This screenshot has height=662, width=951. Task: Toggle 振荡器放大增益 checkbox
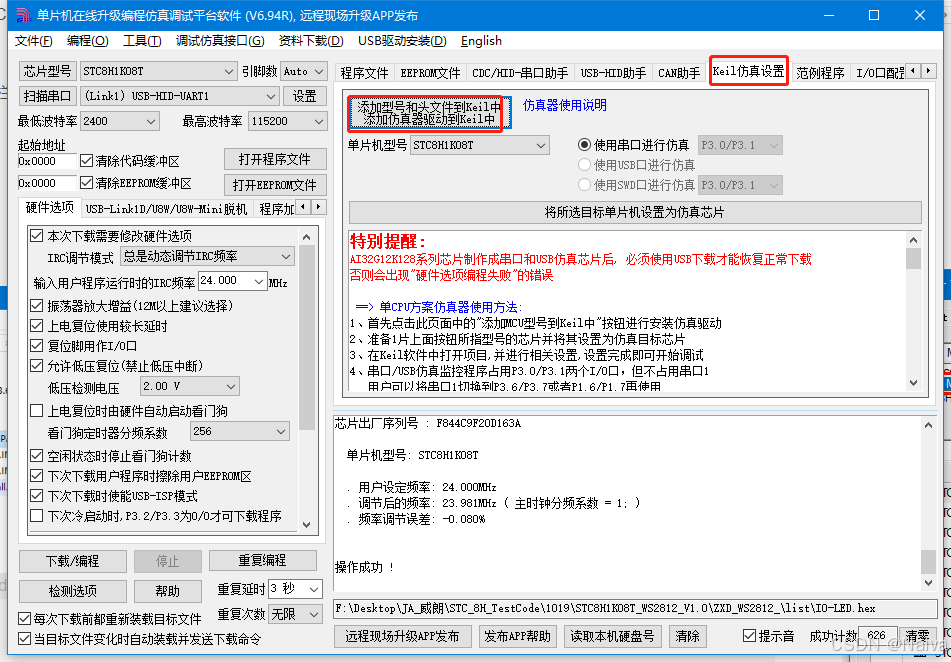(x=37, y=306)
